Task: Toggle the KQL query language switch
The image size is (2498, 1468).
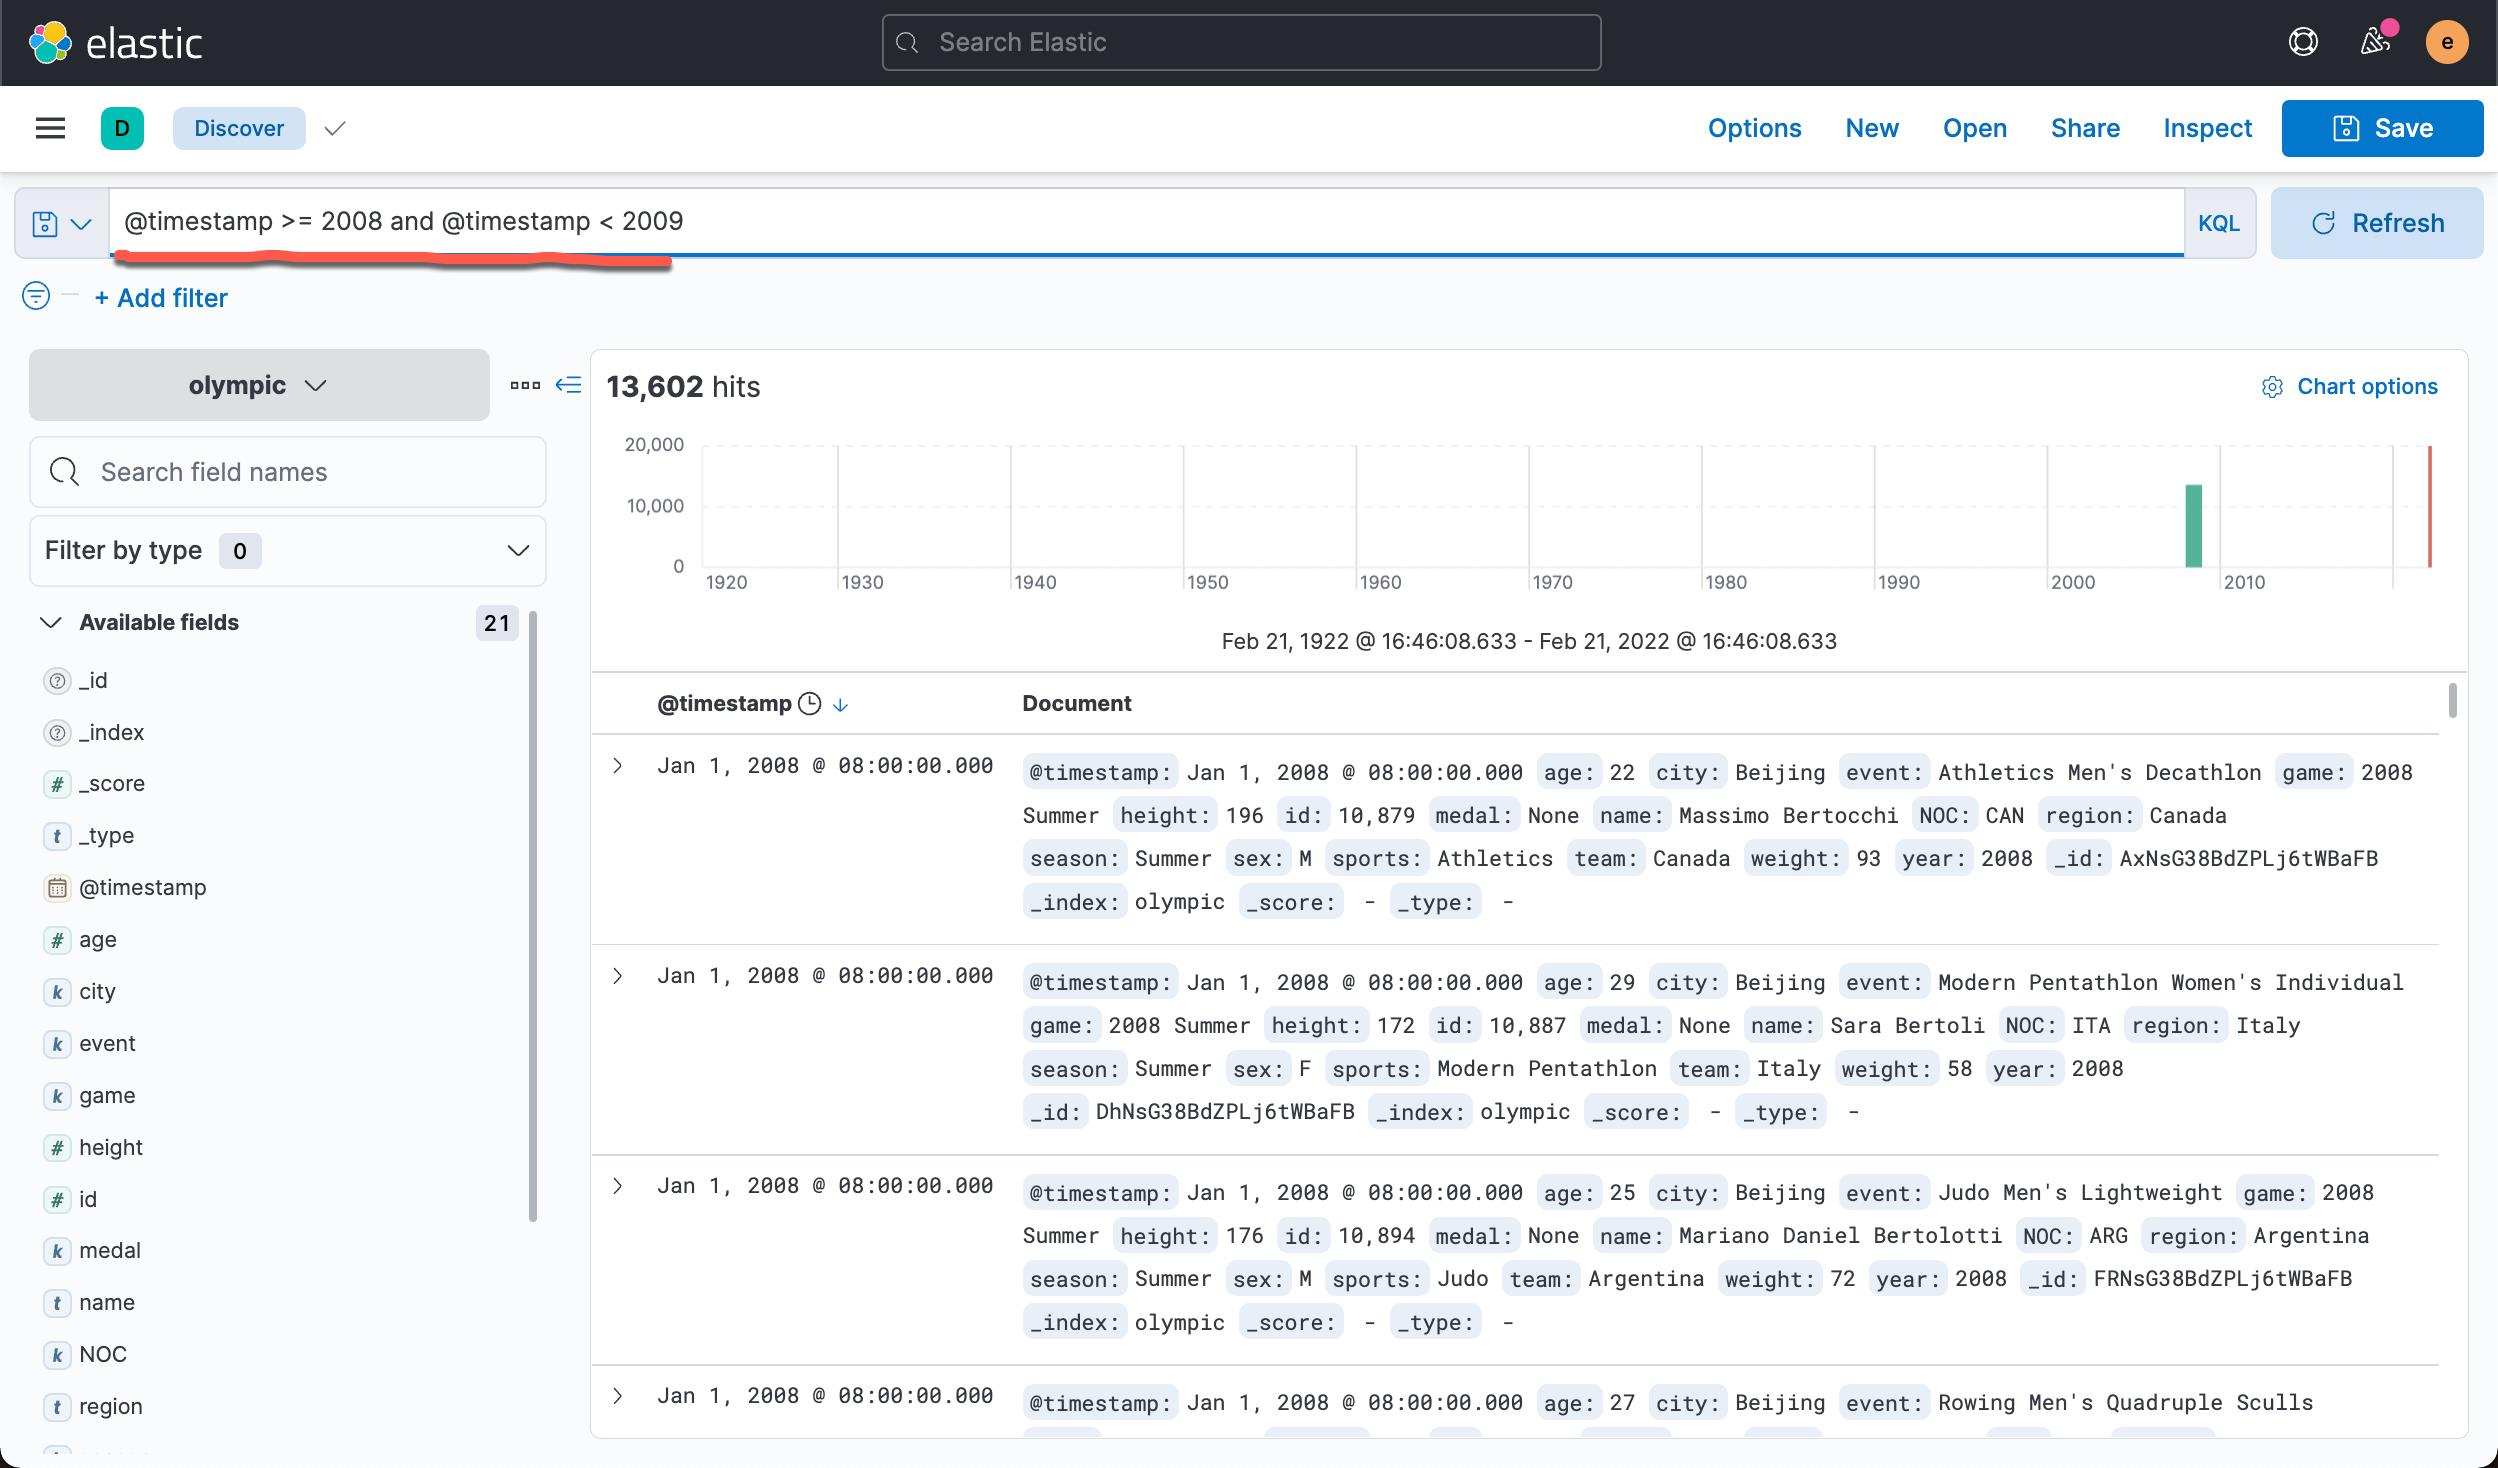Action: tap(2218, 223)
